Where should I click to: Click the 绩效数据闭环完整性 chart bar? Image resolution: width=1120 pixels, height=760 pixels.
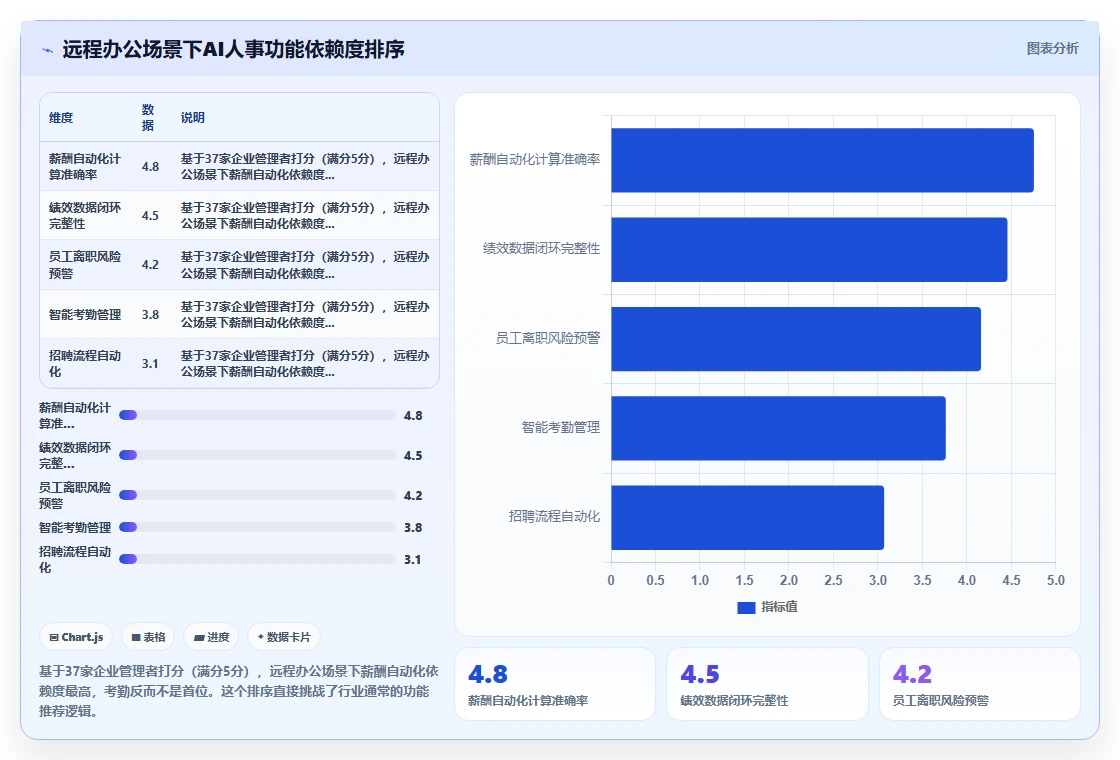point(809,249)
